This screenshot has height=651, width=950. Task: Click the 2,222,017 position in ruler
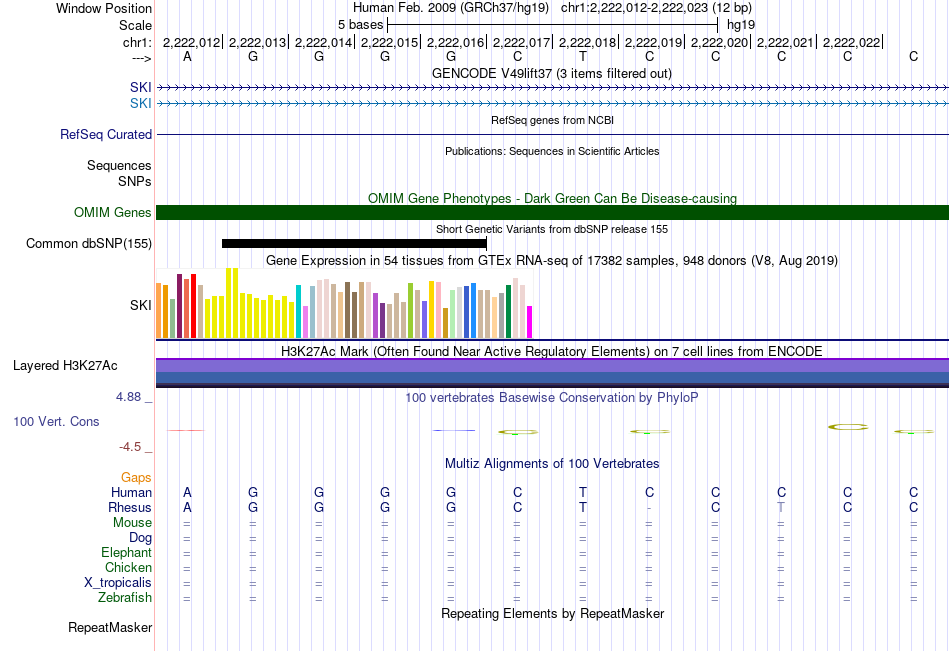coord(521,42)
